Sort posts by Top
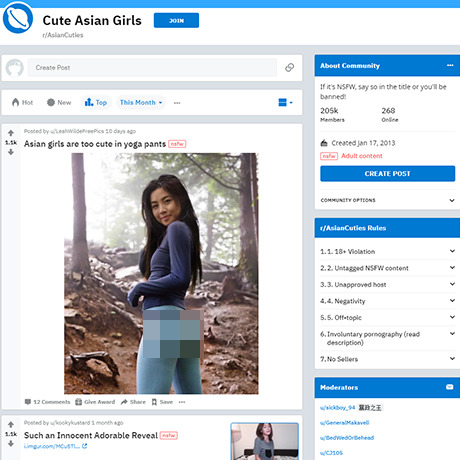Viewport: 460px width, 460px height. [96, 102]
